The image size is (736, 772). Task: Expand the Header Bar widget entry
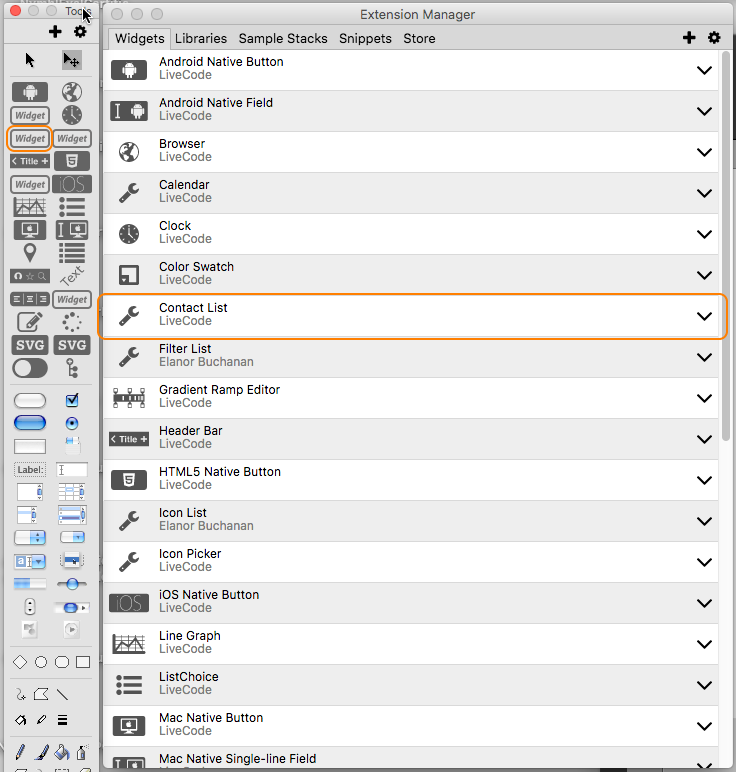coord(704,439)
